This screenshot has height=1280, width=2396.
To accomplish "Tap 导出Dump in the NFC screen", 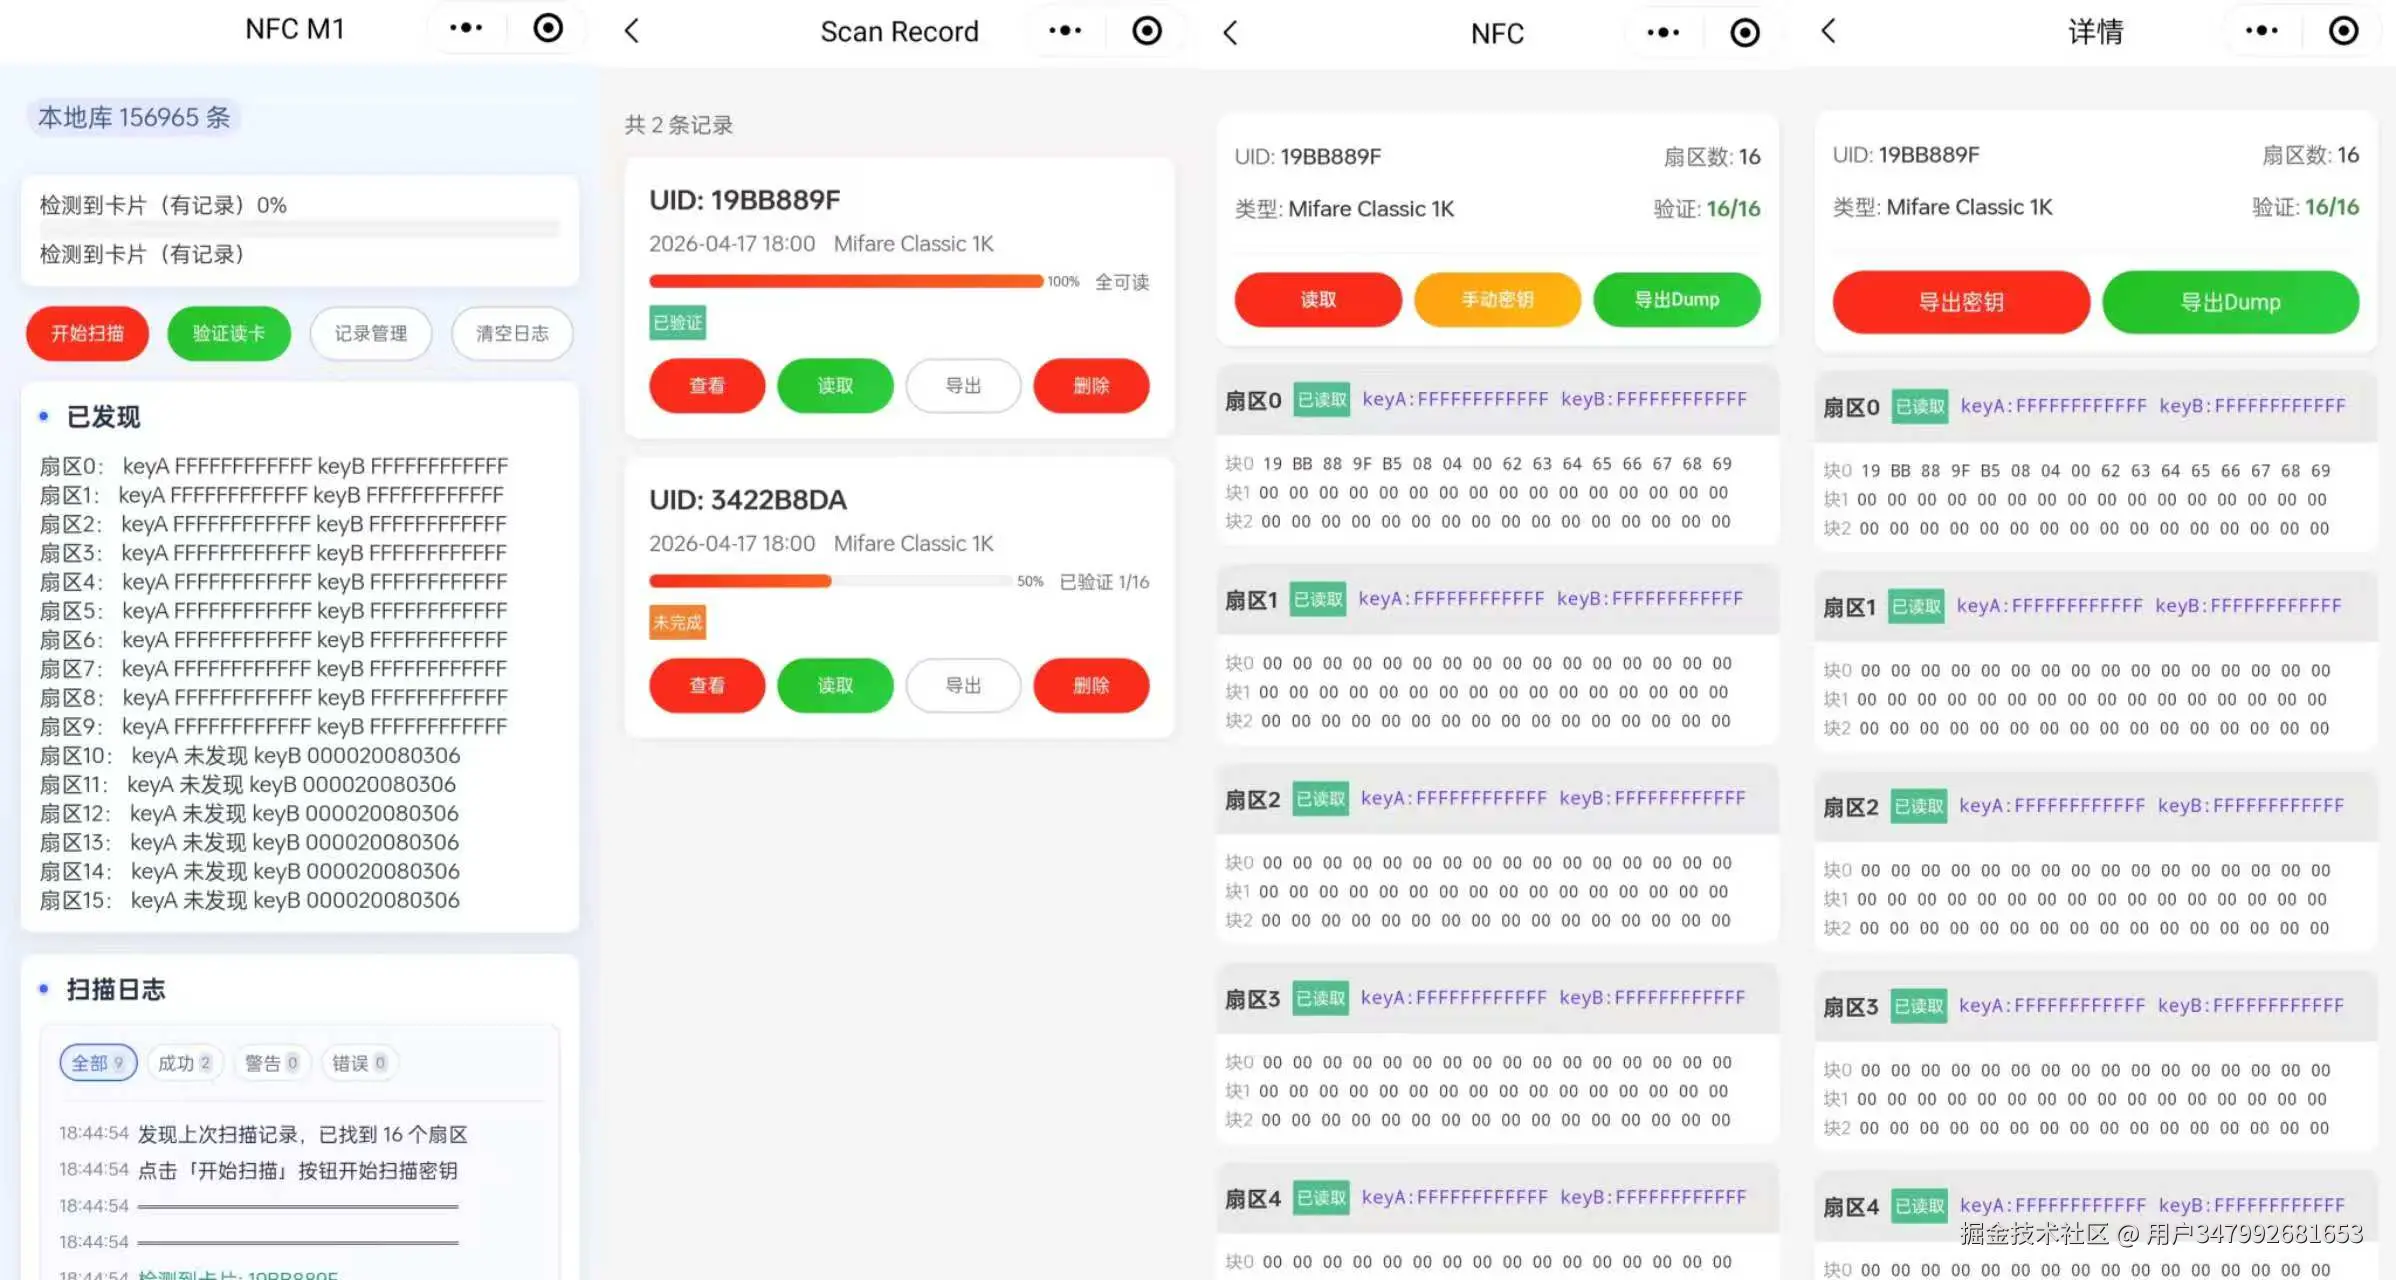I will [x=1676, y=299].
